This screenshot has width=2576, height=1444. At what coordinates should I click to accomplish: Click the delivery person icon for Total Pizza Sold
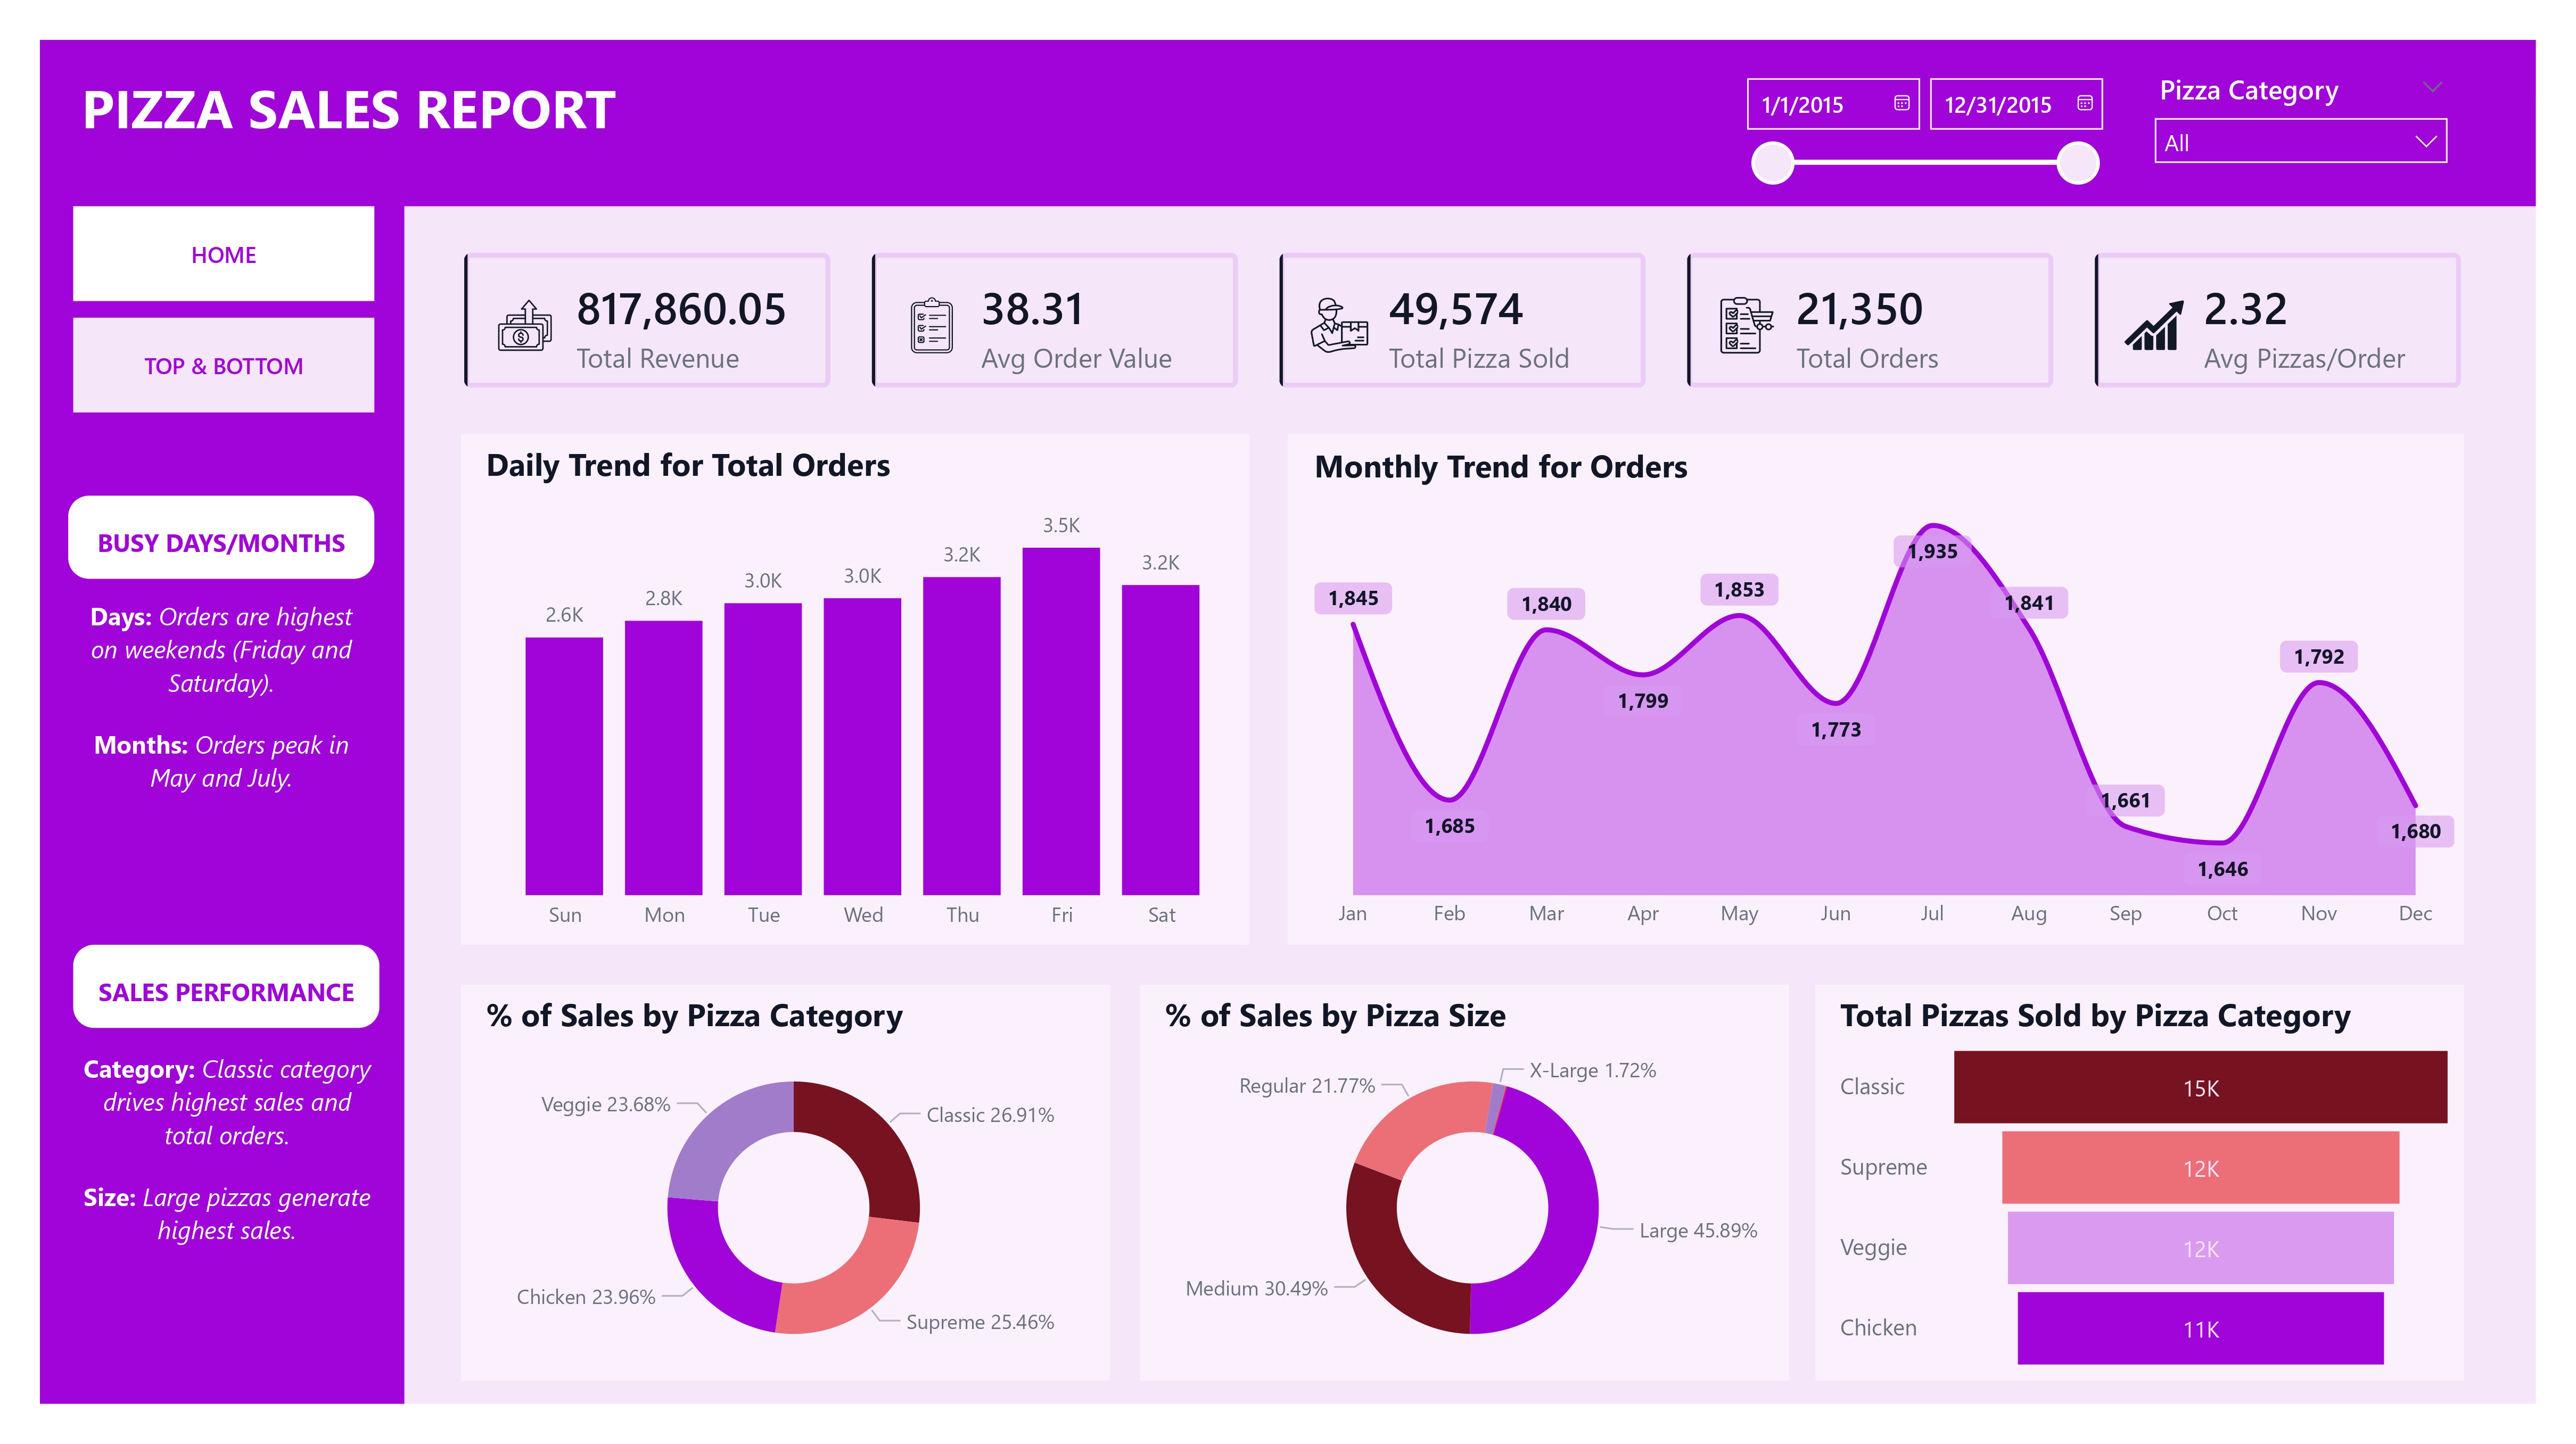[x=1339, y=326]
